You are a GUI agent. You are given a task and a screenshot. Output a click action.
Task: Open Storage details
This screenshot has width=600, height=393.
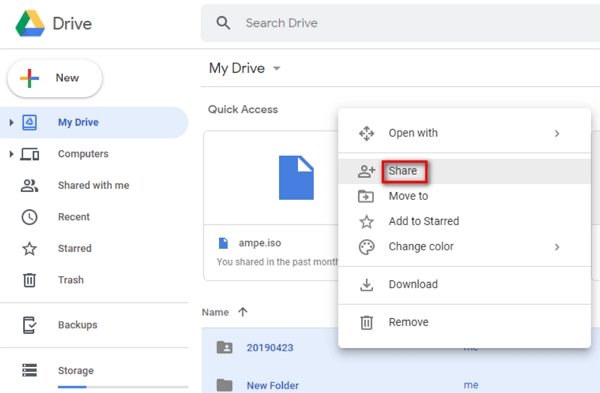(x=76, y=370)
